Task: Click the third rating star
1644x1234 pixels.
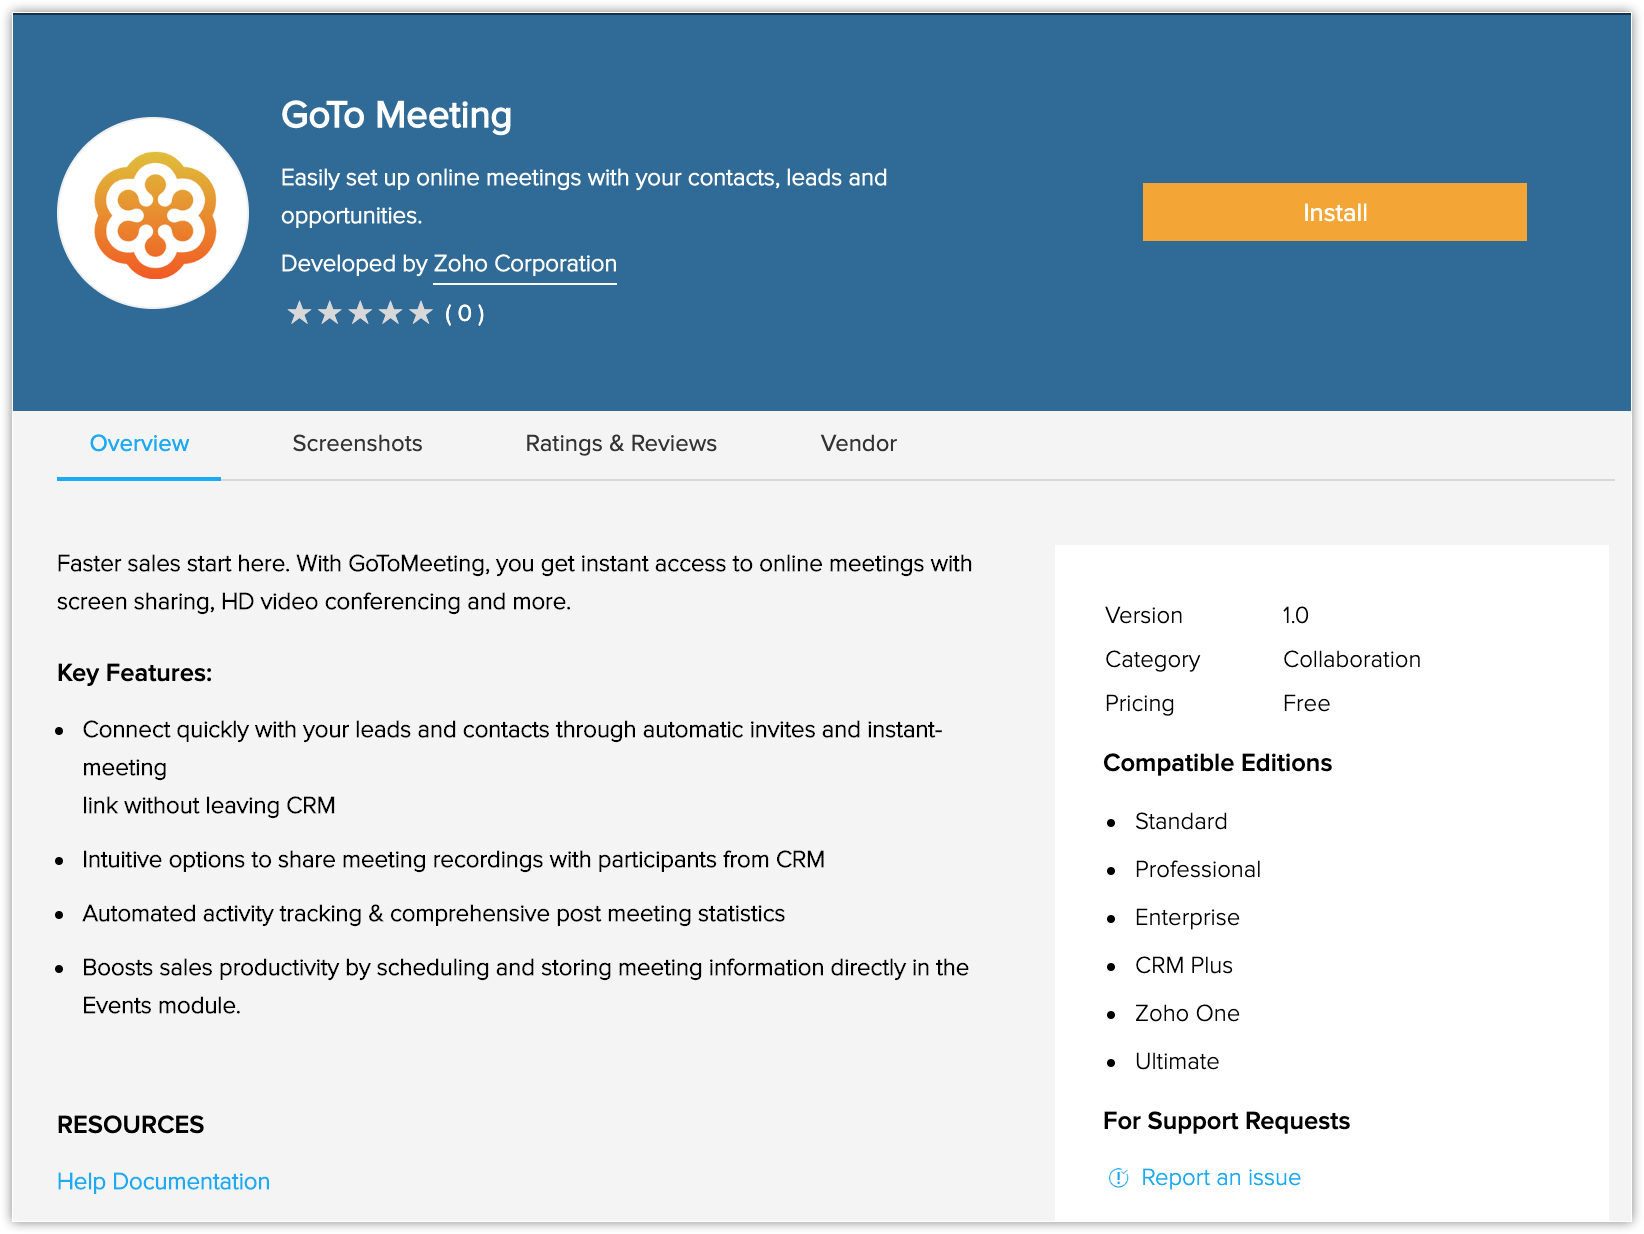Action: click(x=360, y=314)
